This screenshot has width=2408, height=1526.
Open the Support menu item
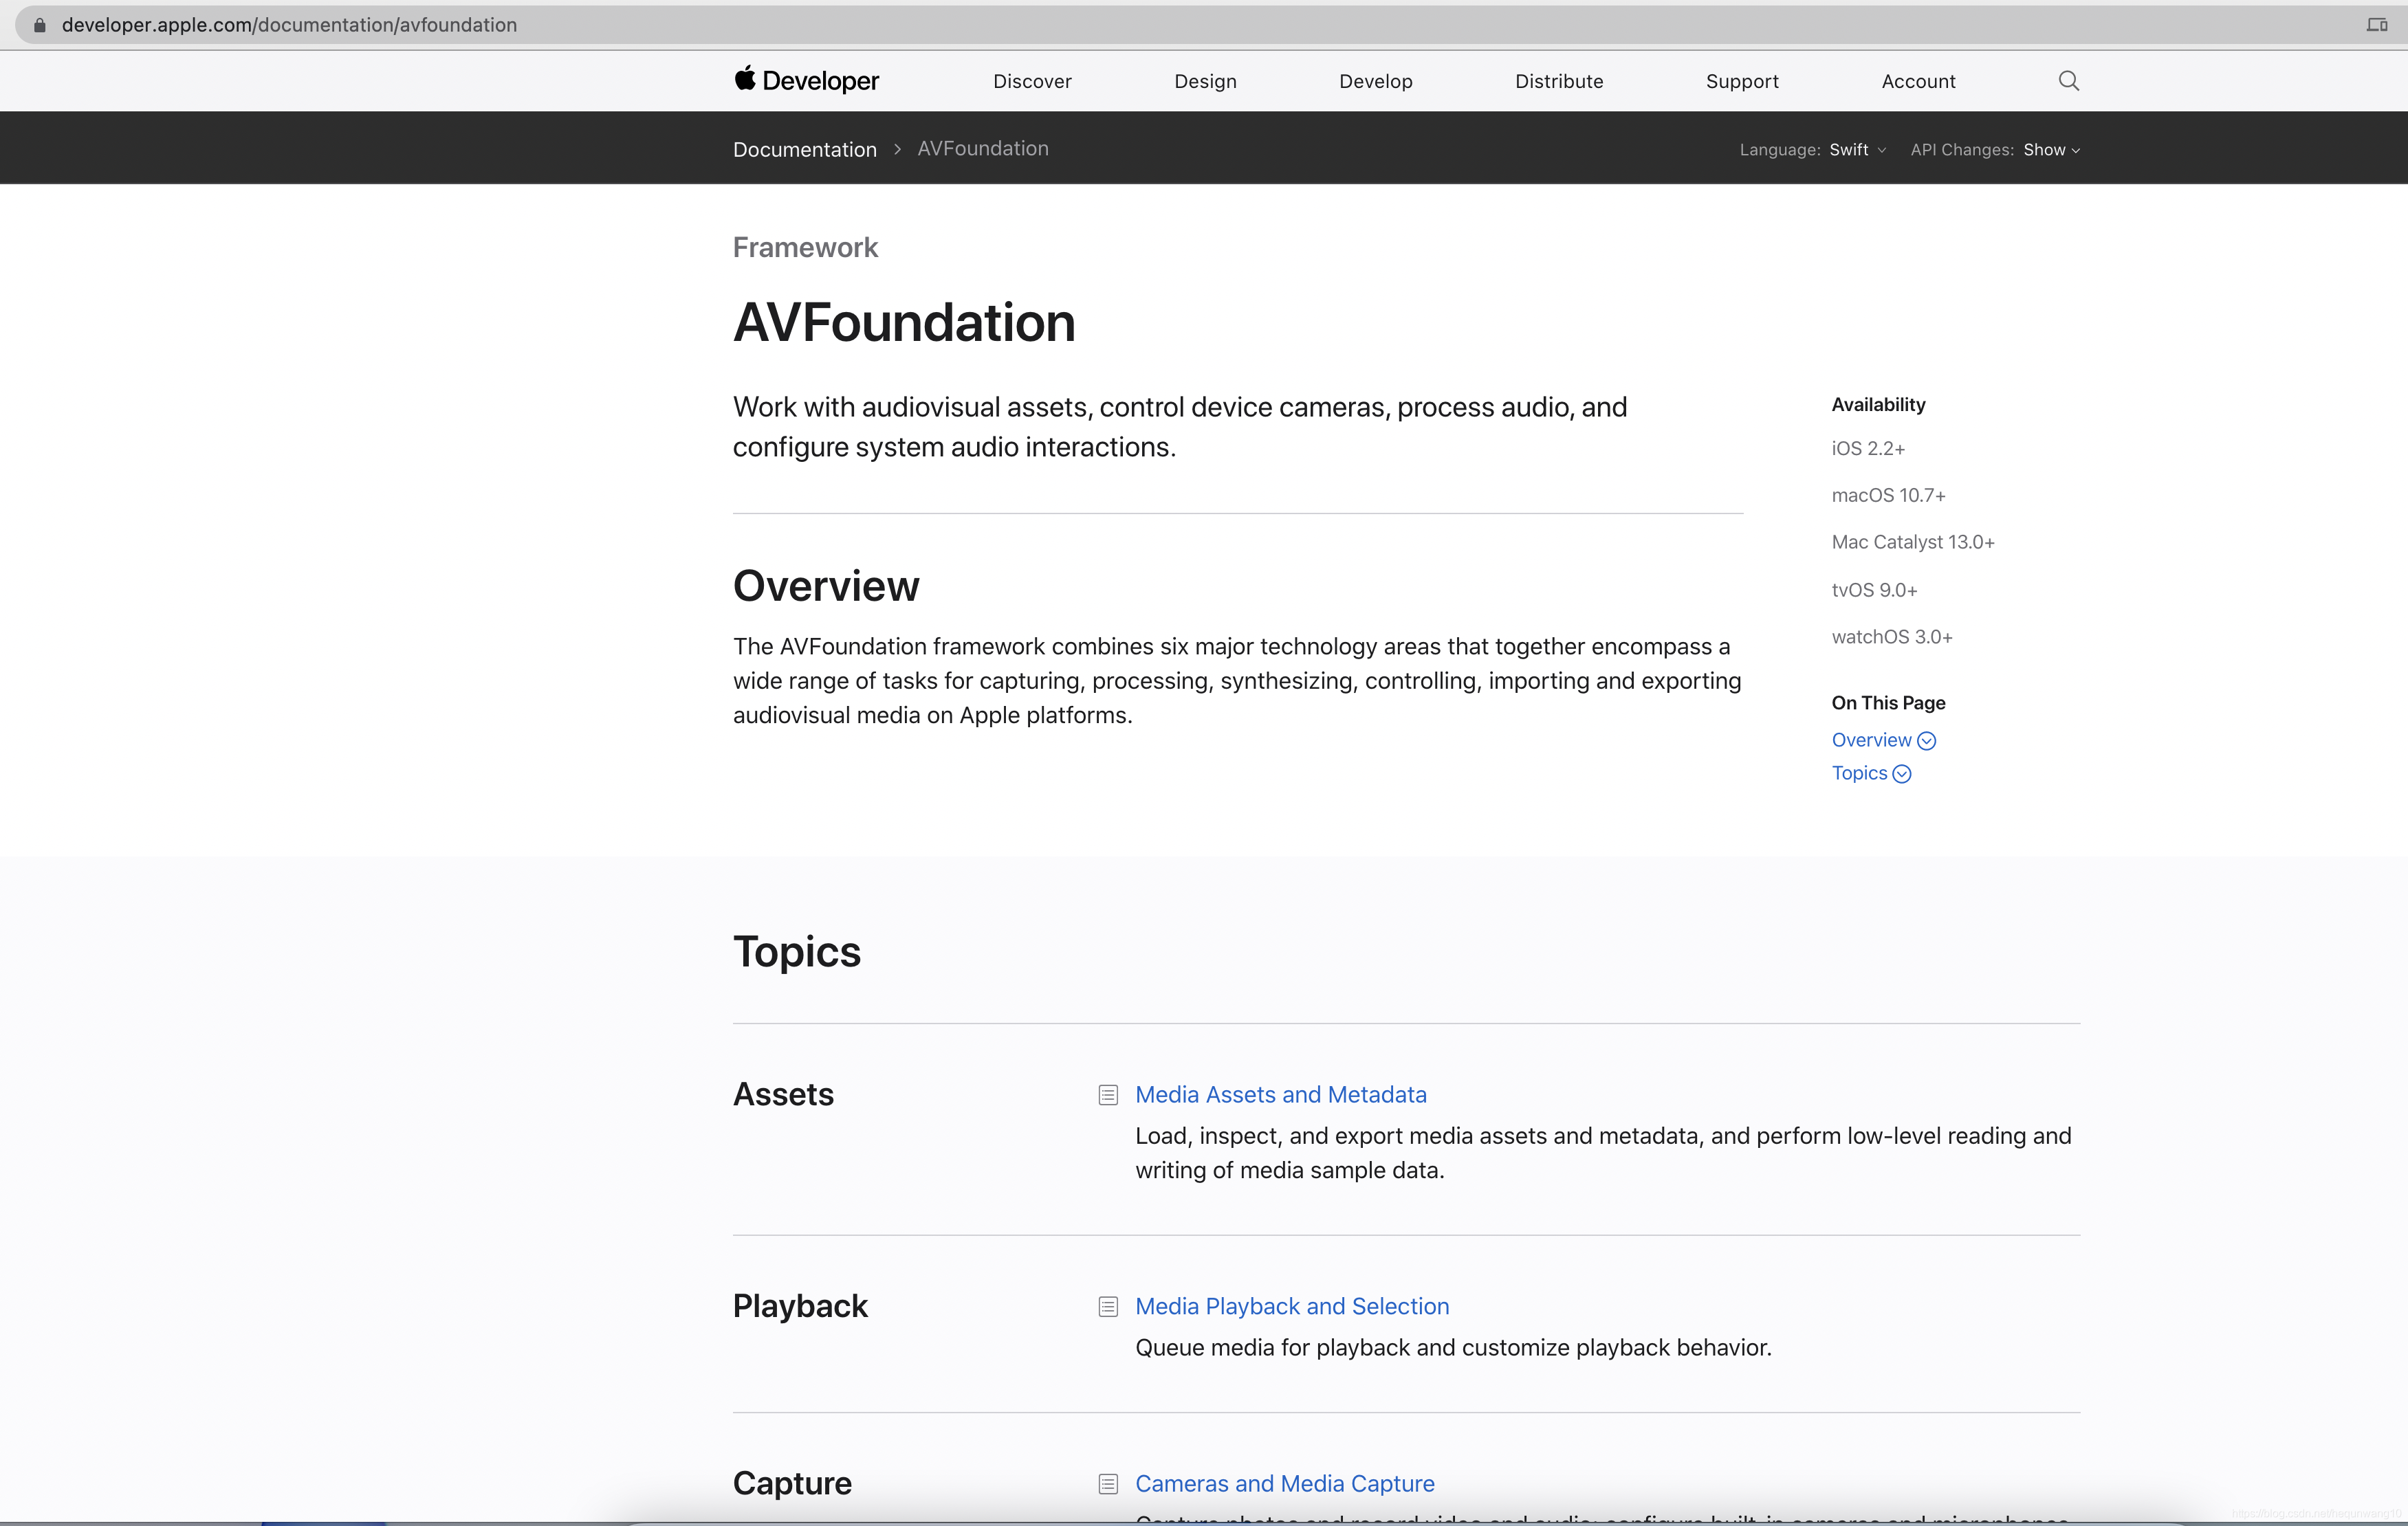click(x=1741, y=81)
